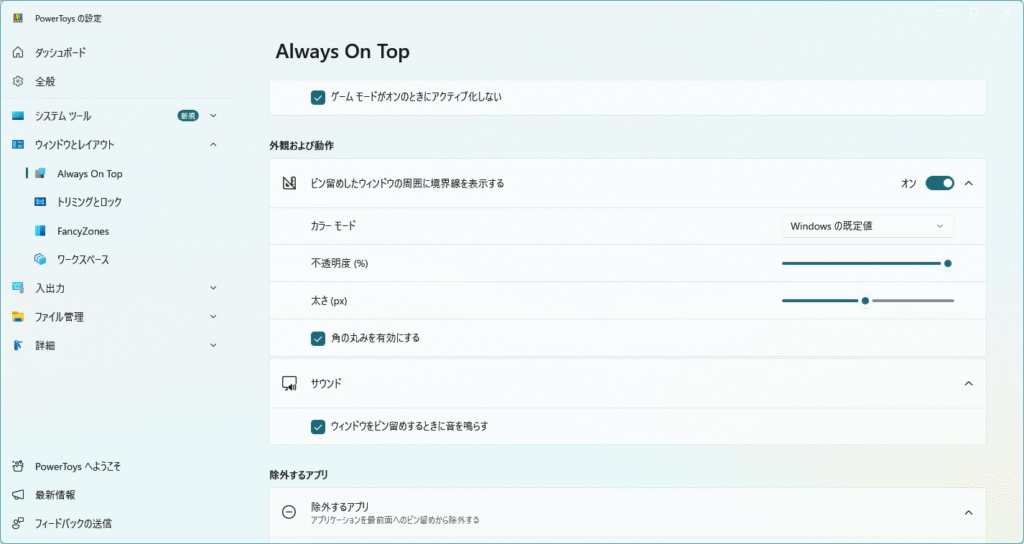Uncheck 'ゲーム モードがオンのときにアクティブ化しない' checkbox

[318, 97]
